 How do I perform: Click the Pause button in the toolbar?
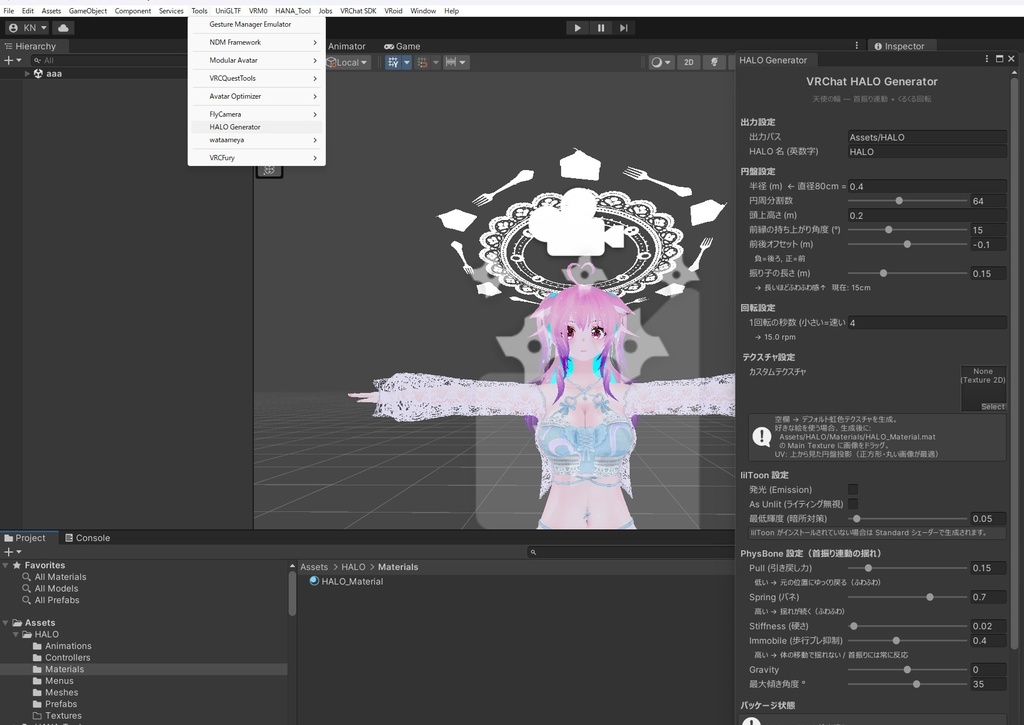click(x=600, y=27)
